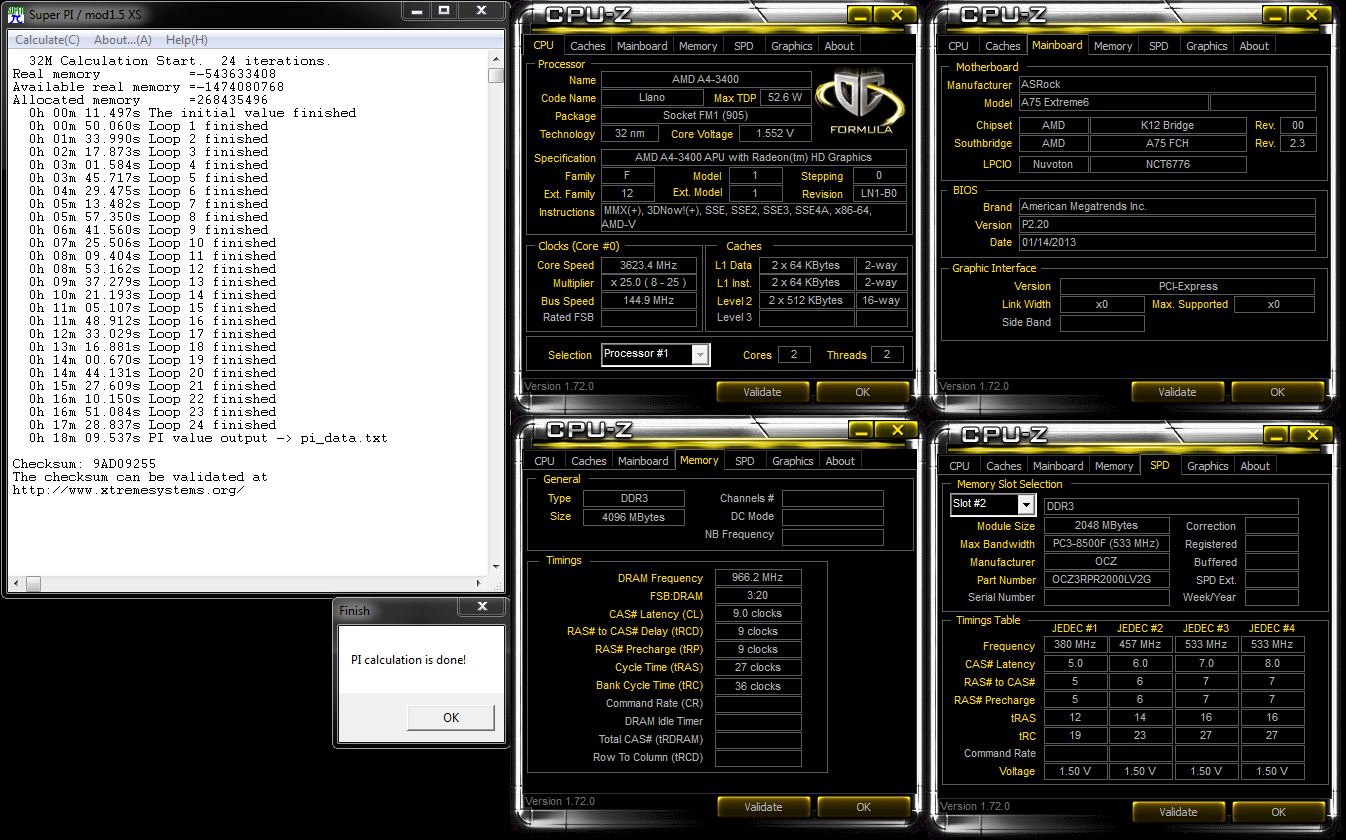The height and width of the screenshot is (840, 1346).
Task: Switch to Memory tab in CPU window
Action: pos(698,46)
